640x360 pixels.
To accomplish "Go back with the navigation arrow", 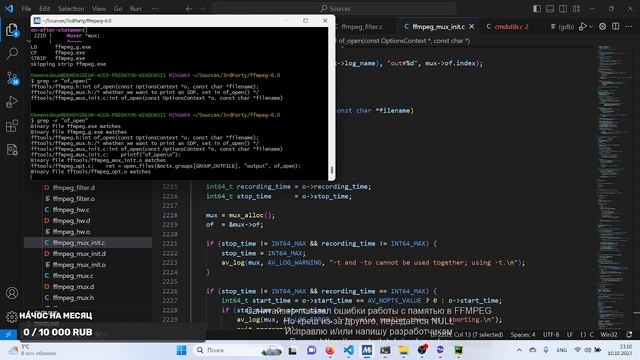I will [x=189, y=9].
